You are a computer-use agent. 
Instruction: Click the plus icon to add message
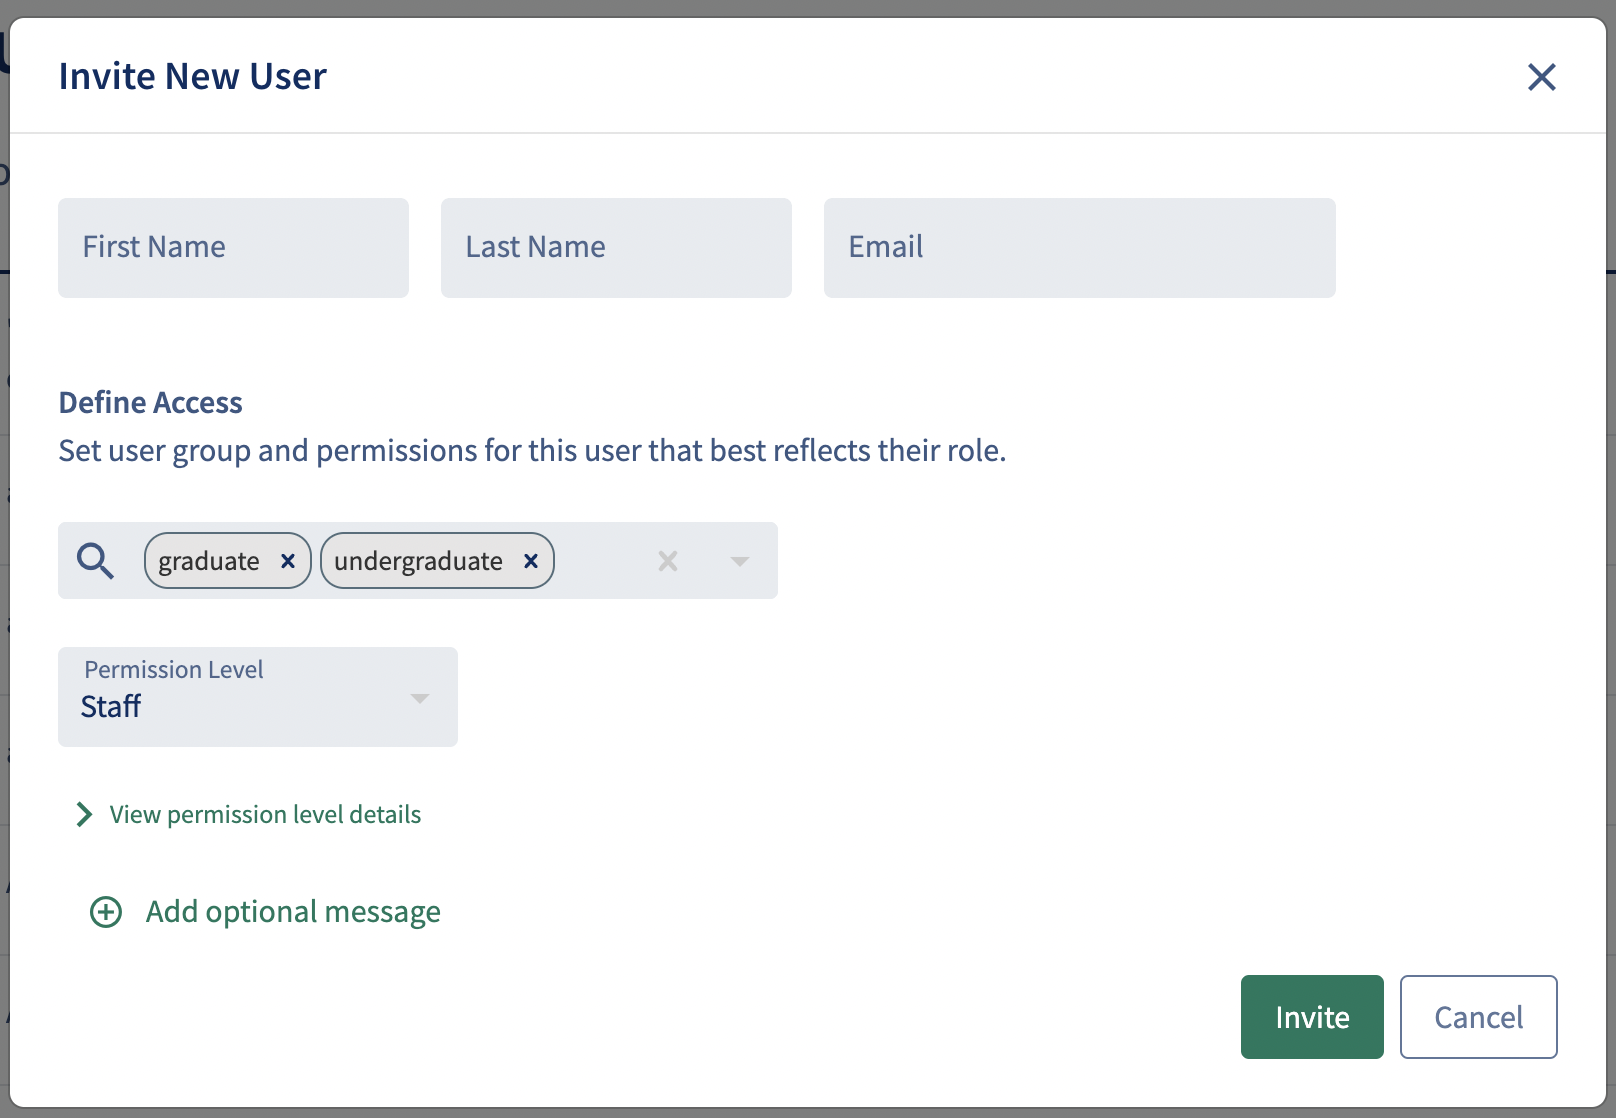click(106, 912)
